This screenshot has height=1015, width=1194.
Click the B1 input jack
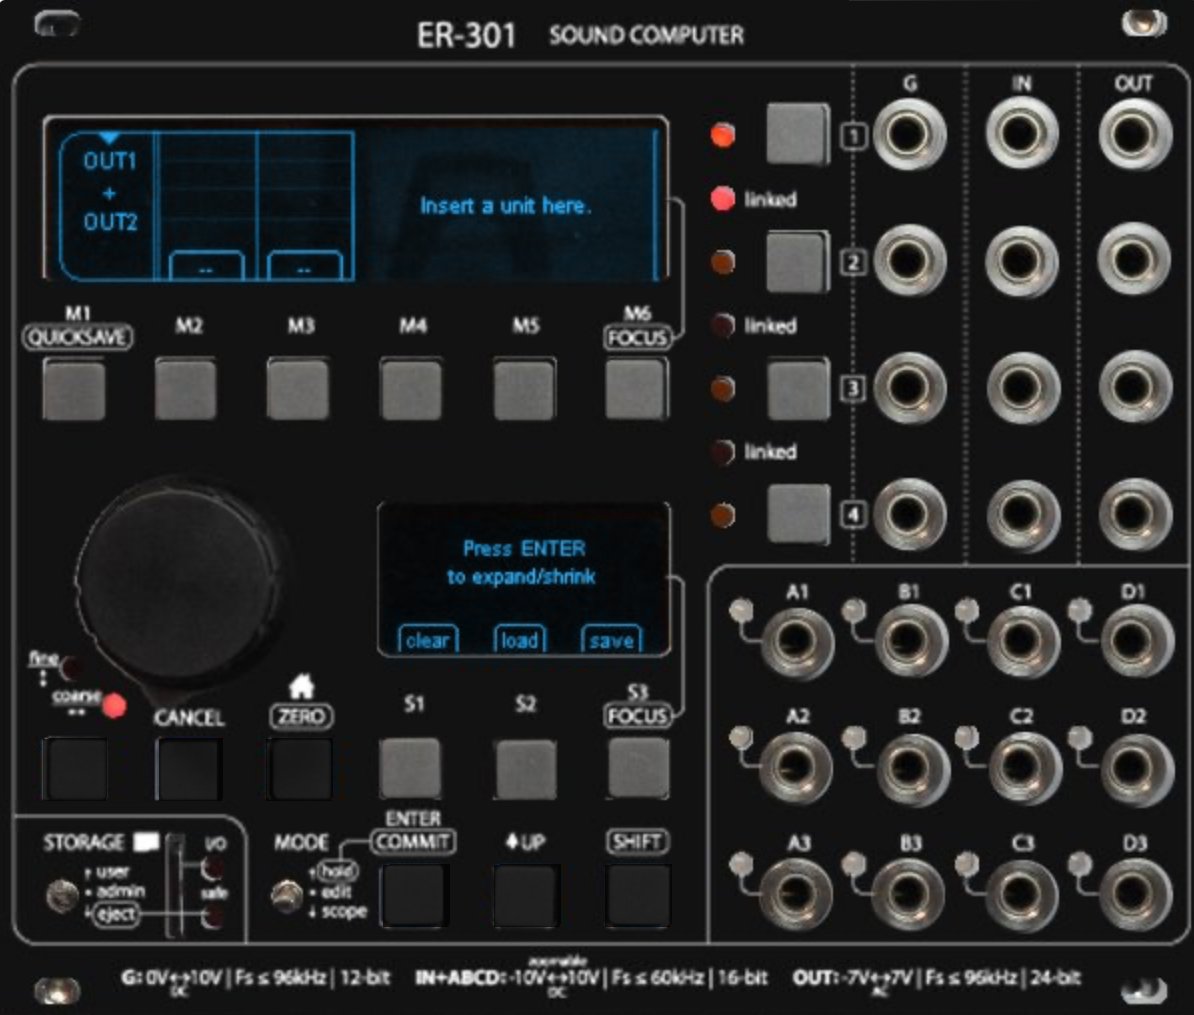point(909,642)
